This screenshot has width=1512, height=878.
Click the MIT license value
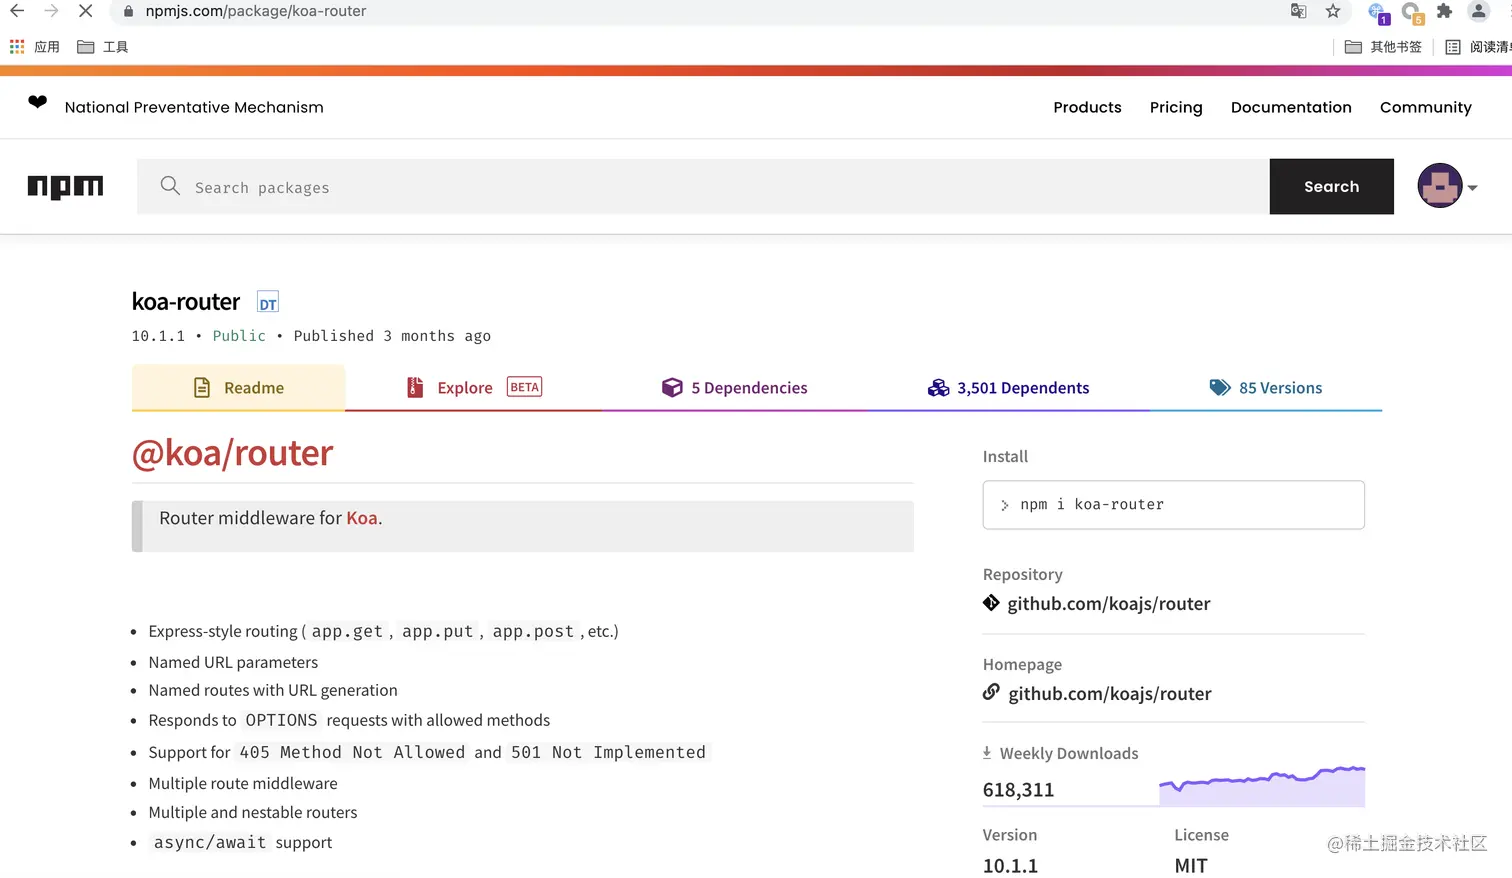tap(1191, 866)
